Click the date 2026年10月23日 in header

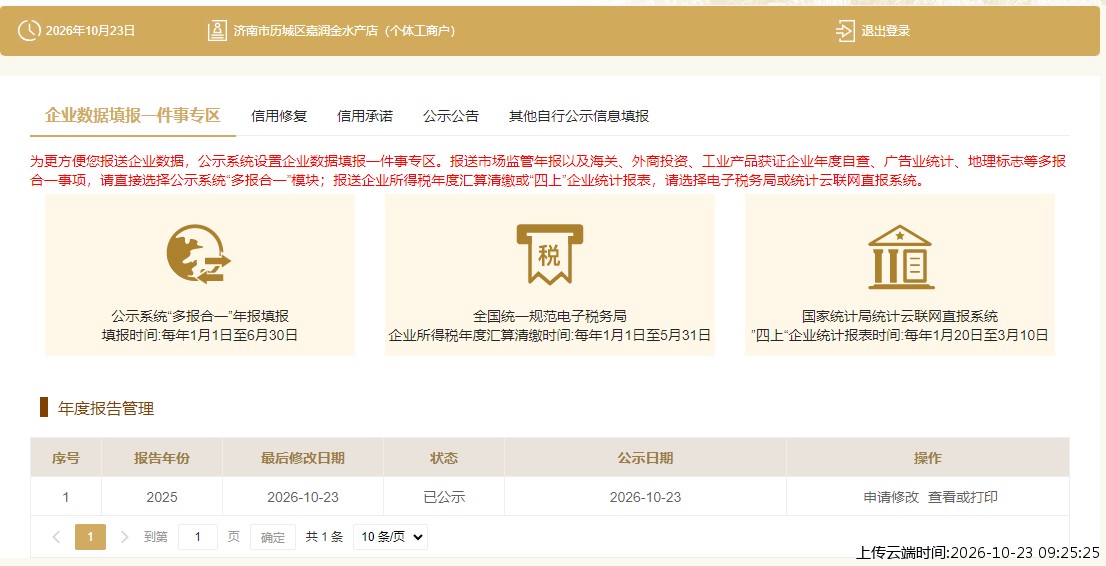tap(90, 31)
